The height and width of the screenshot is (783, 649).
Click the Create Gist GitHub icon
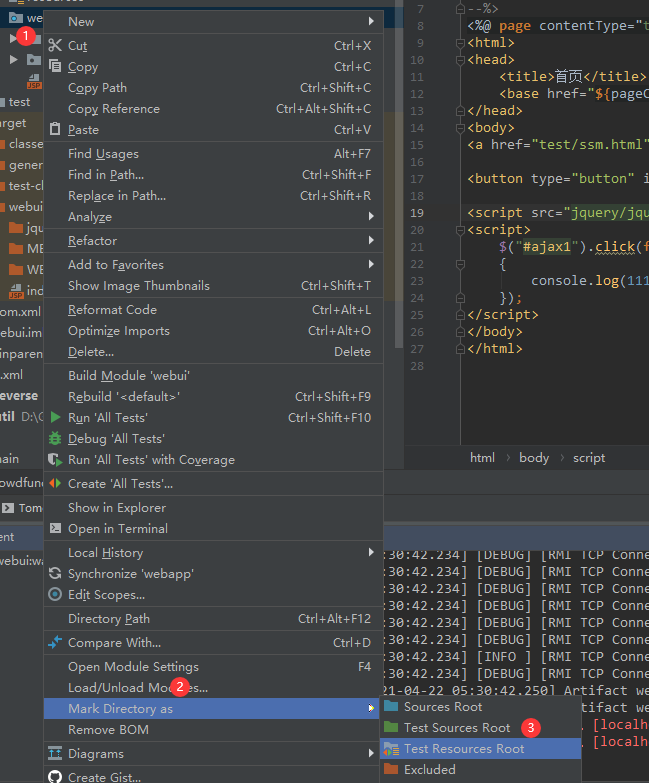coord(55,777)
